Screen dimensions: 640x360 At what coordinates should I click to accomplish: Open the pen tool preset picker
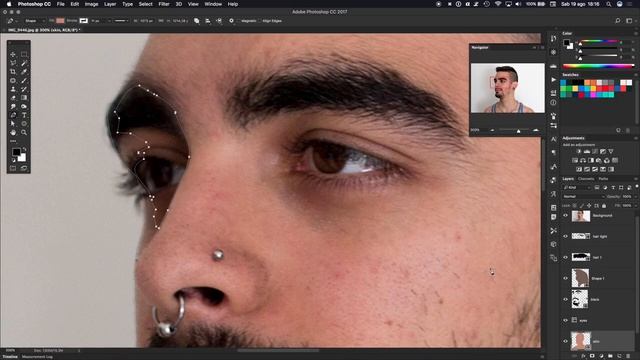12,21
